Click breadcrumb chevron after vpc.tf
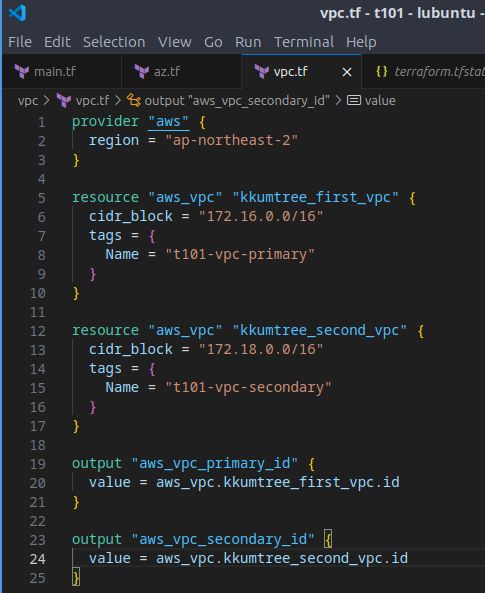The width and height of the screenshot is (485, 593). tap(118, 101)
